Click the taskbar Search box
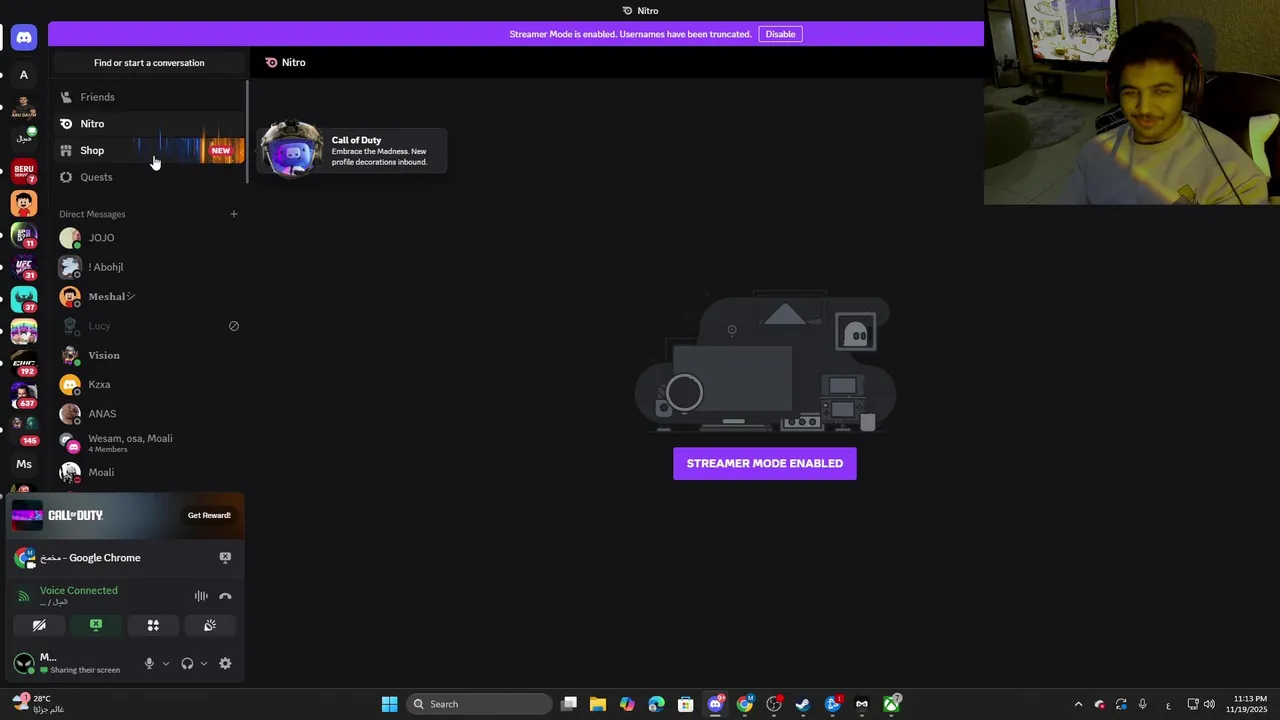This screenshot has height=720, width=1280. 481,704
